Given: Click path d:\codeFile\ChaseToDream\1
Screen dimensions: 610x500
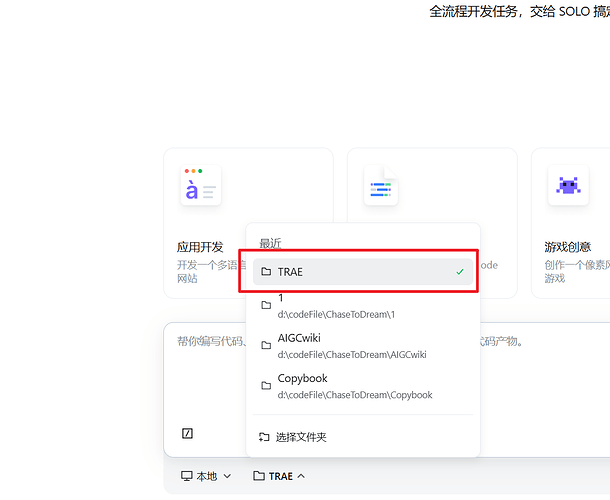Looking at the screenshot, I should (x=336, y=314).
